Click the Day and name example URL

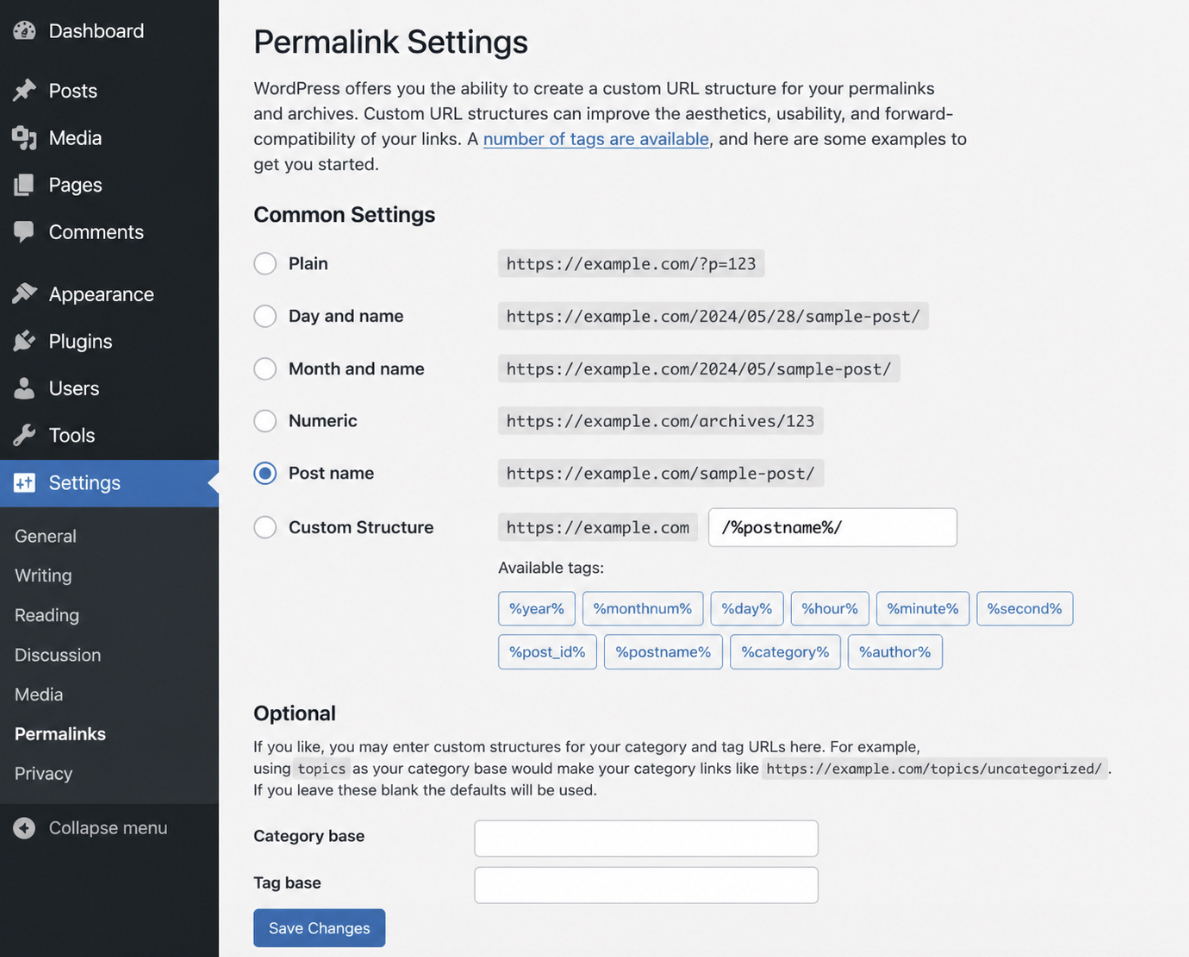pyautogui.click(x=713, y=316)
